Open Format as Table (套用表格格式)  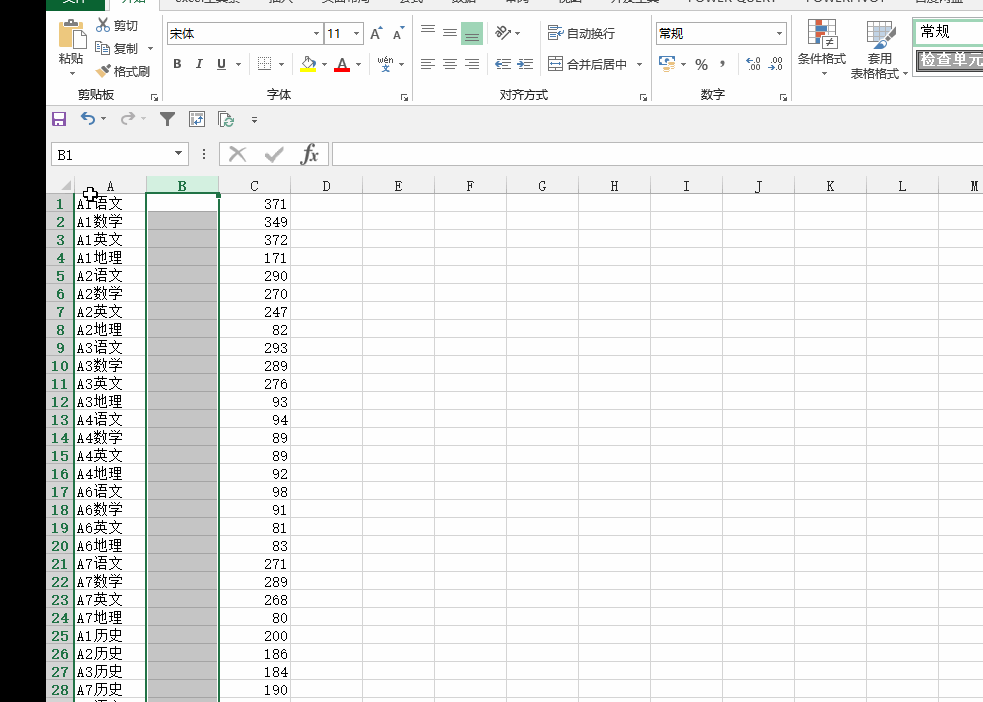[880, 50]
